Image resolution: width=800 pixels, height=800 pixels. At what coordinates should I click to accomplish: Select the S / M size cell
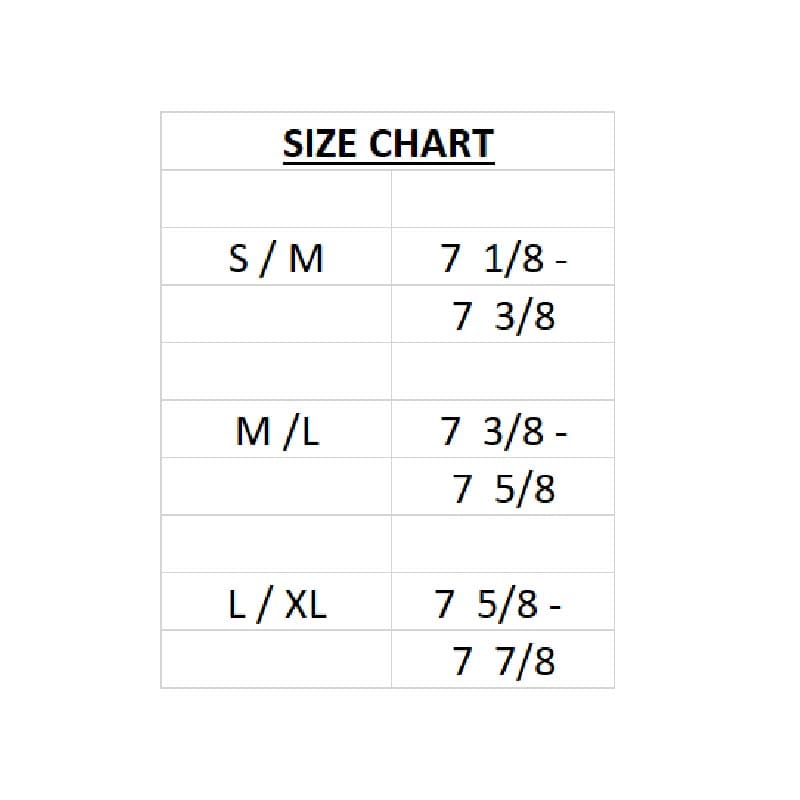[x=276, y=259]
